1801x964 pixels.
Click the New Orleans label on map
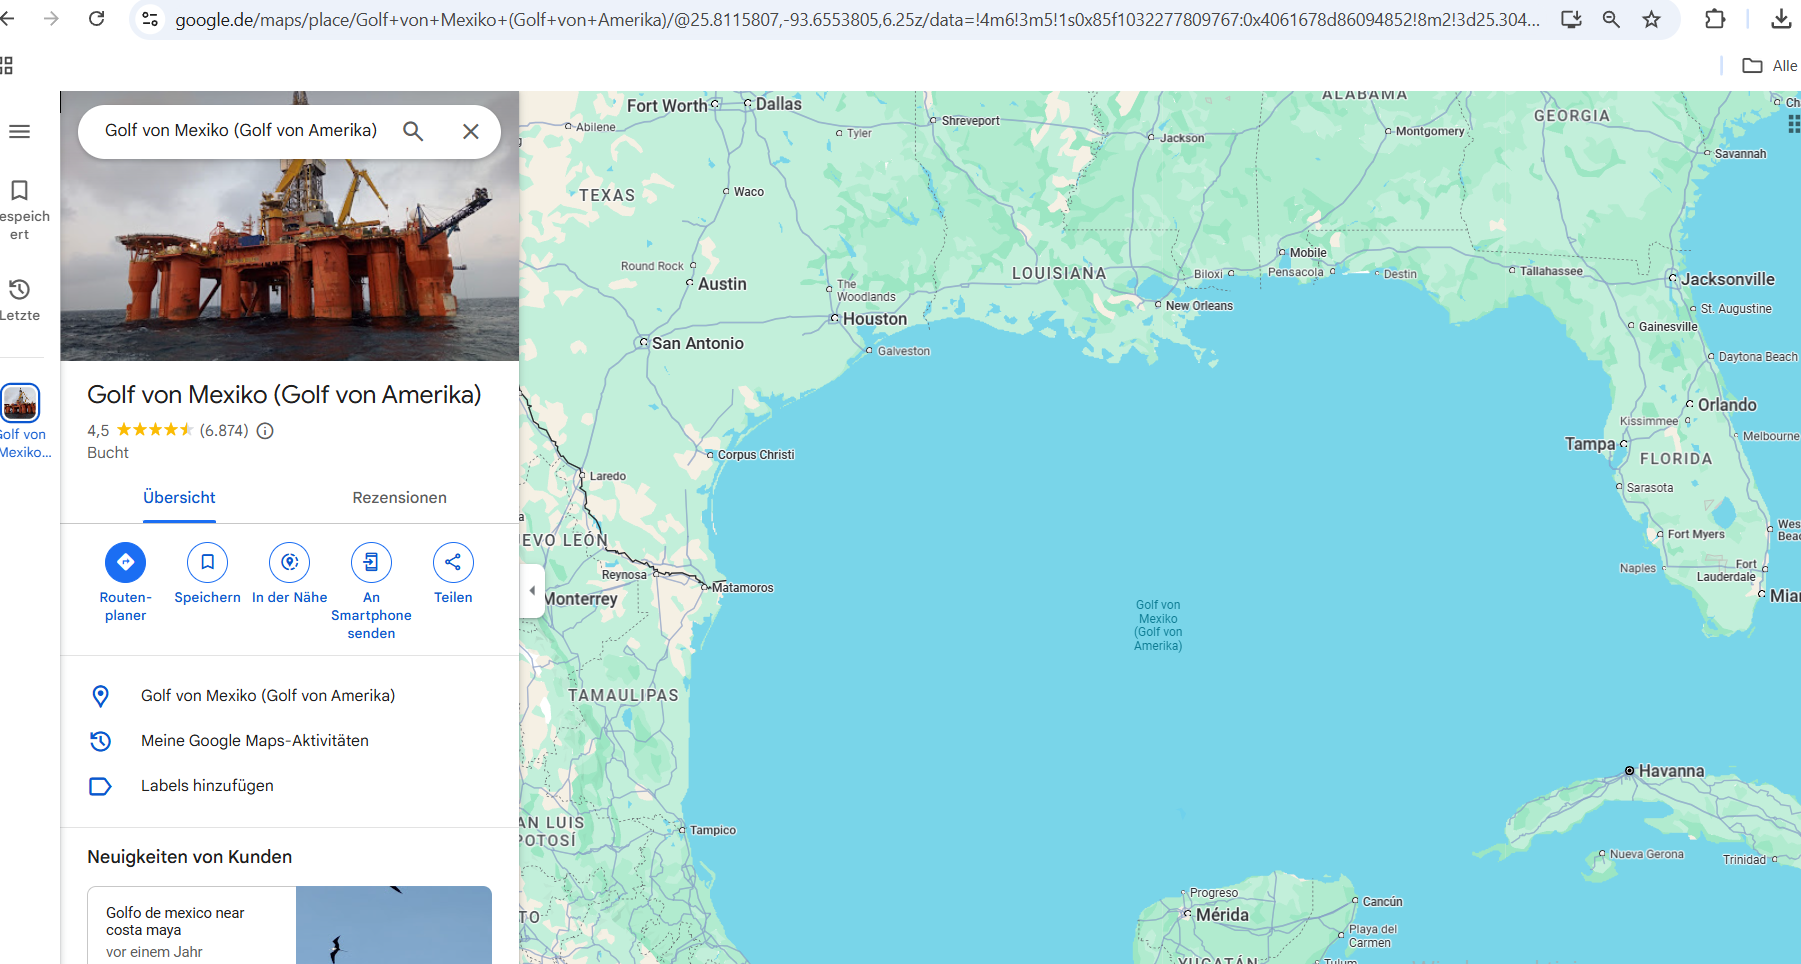[x=1199, y=306]
